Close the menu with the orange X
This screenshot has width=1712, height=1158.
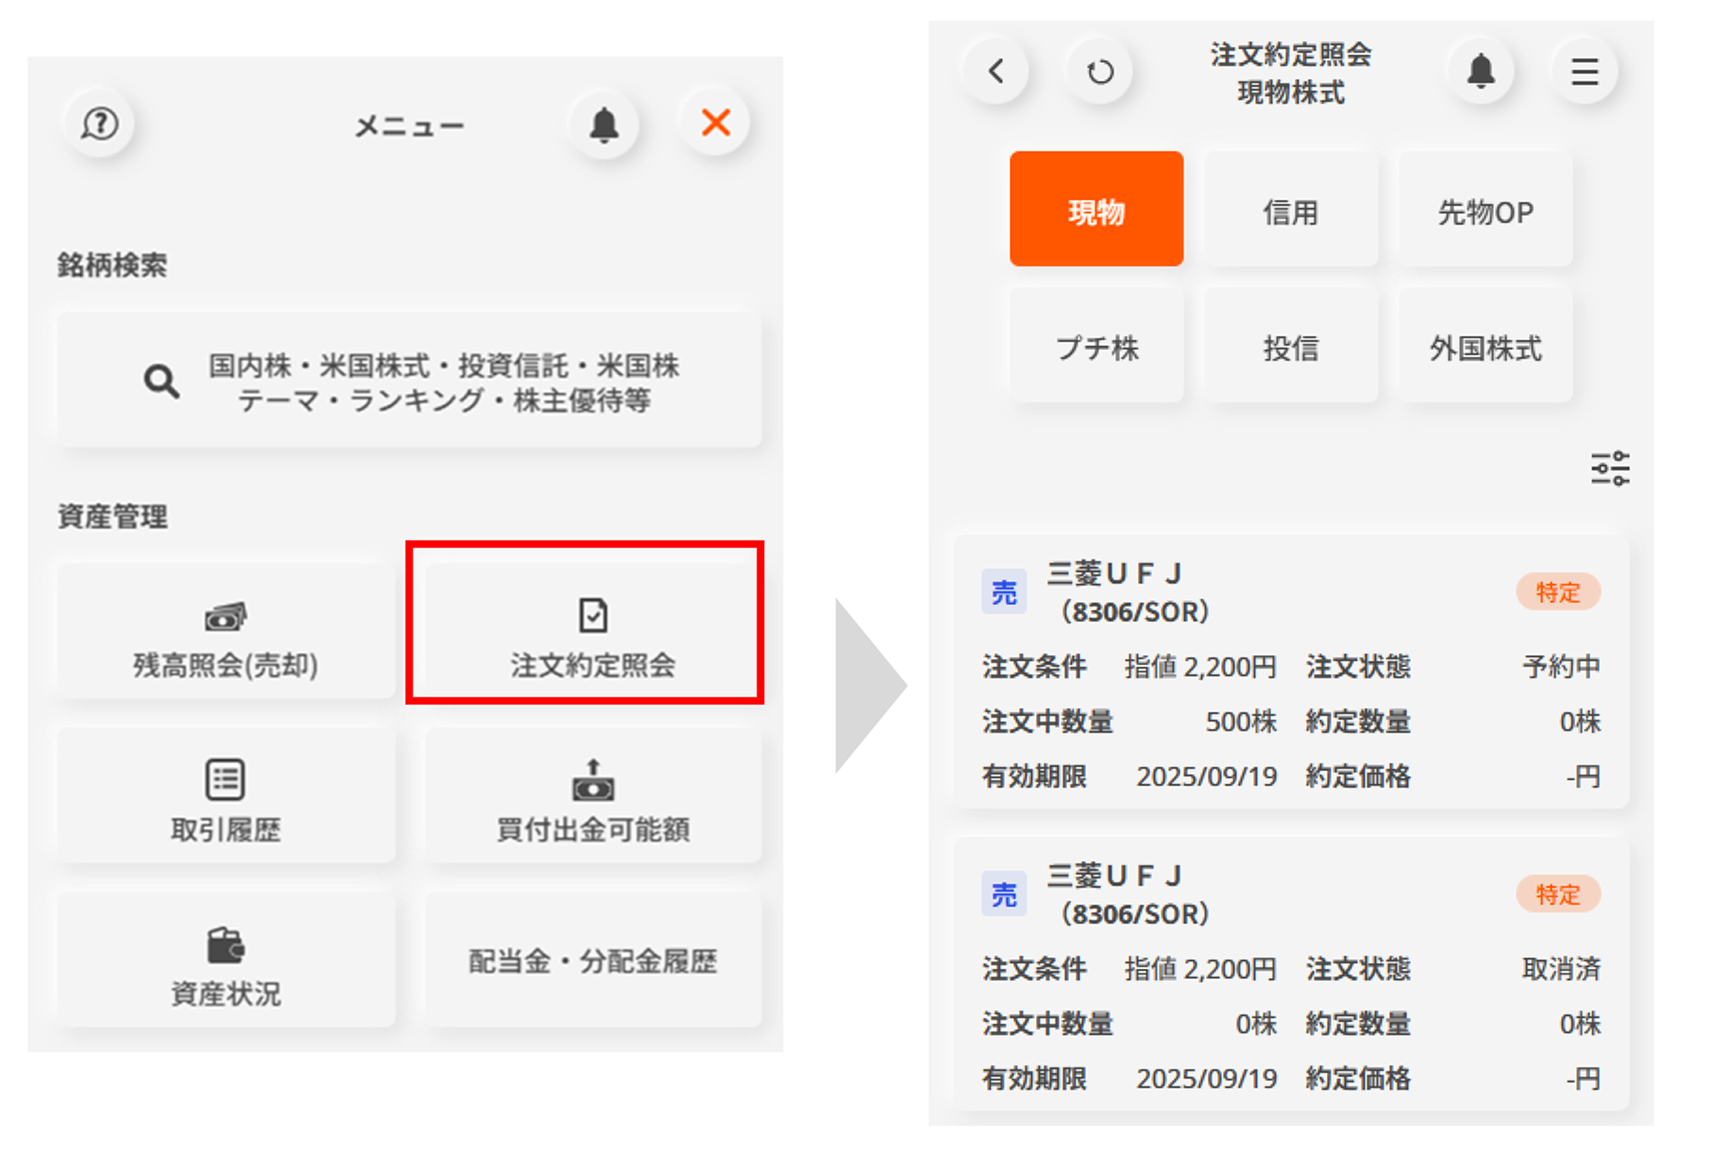[x=715, y=123]
